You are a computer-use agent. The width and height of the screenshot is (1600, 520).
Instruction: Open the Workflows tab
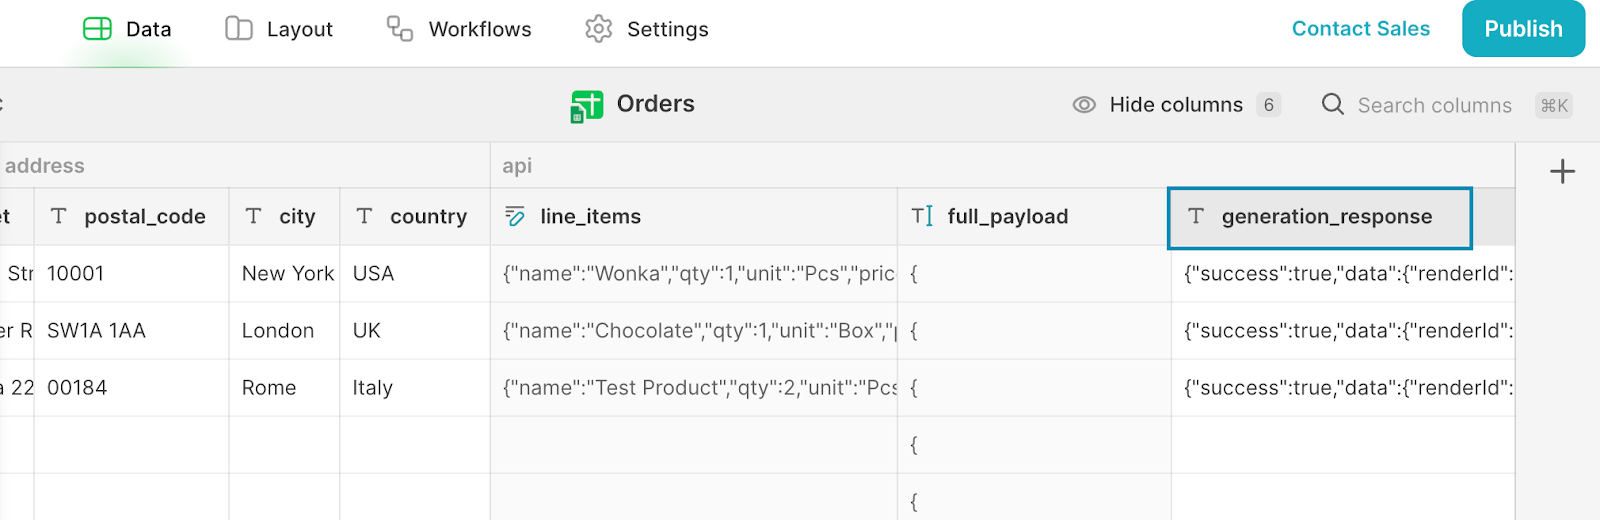point(459,29)
